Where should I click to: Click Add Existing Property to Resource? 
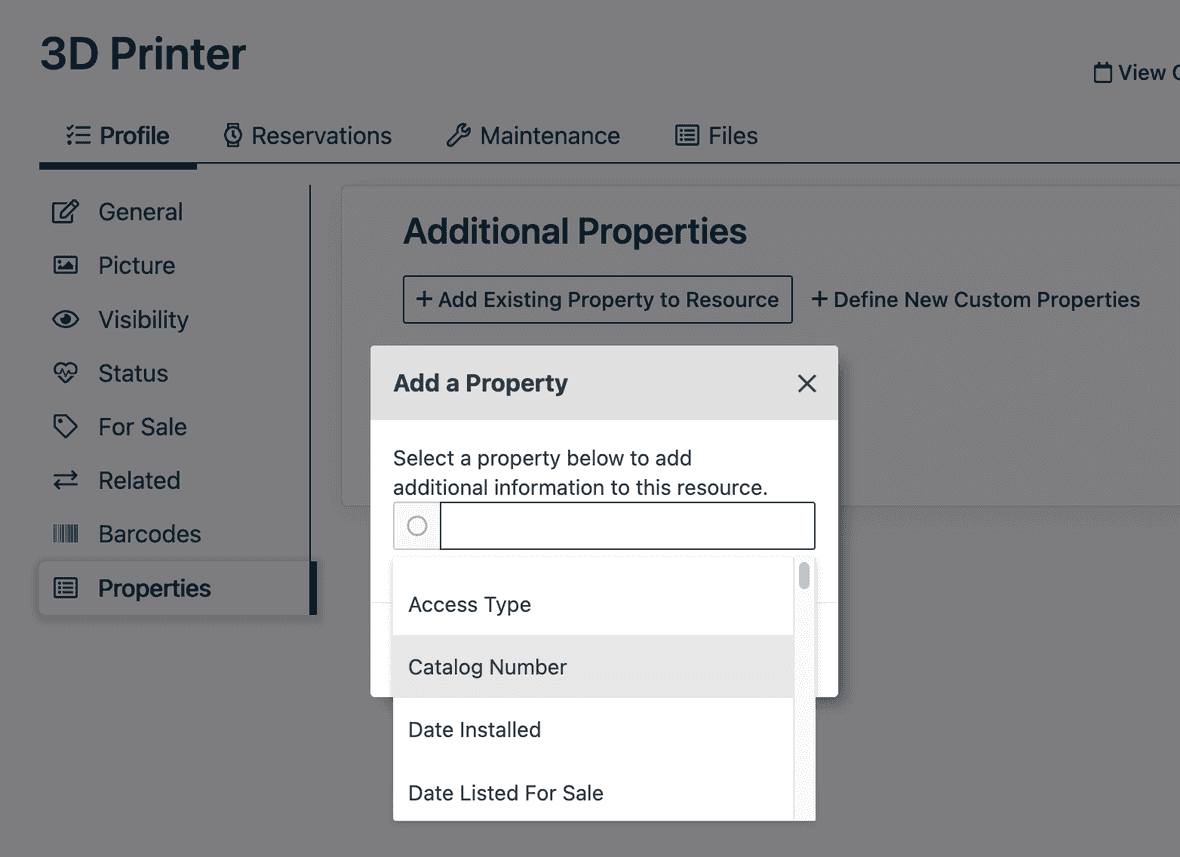pos(597,299)
